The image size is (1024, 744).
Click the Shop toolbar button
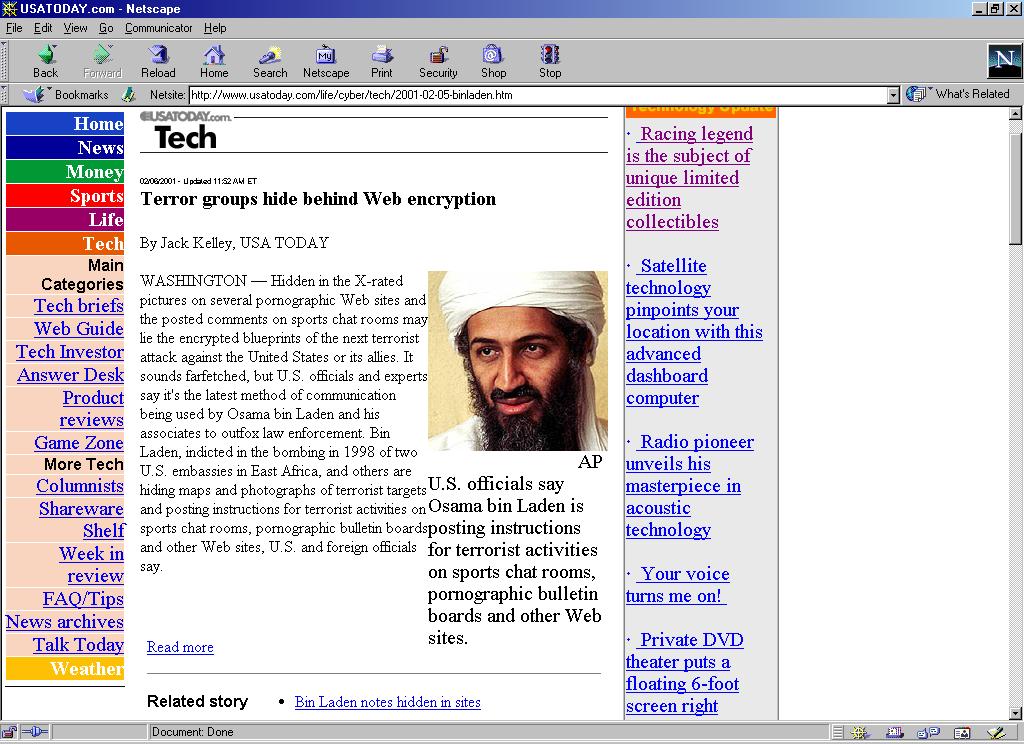click(493, 62)
